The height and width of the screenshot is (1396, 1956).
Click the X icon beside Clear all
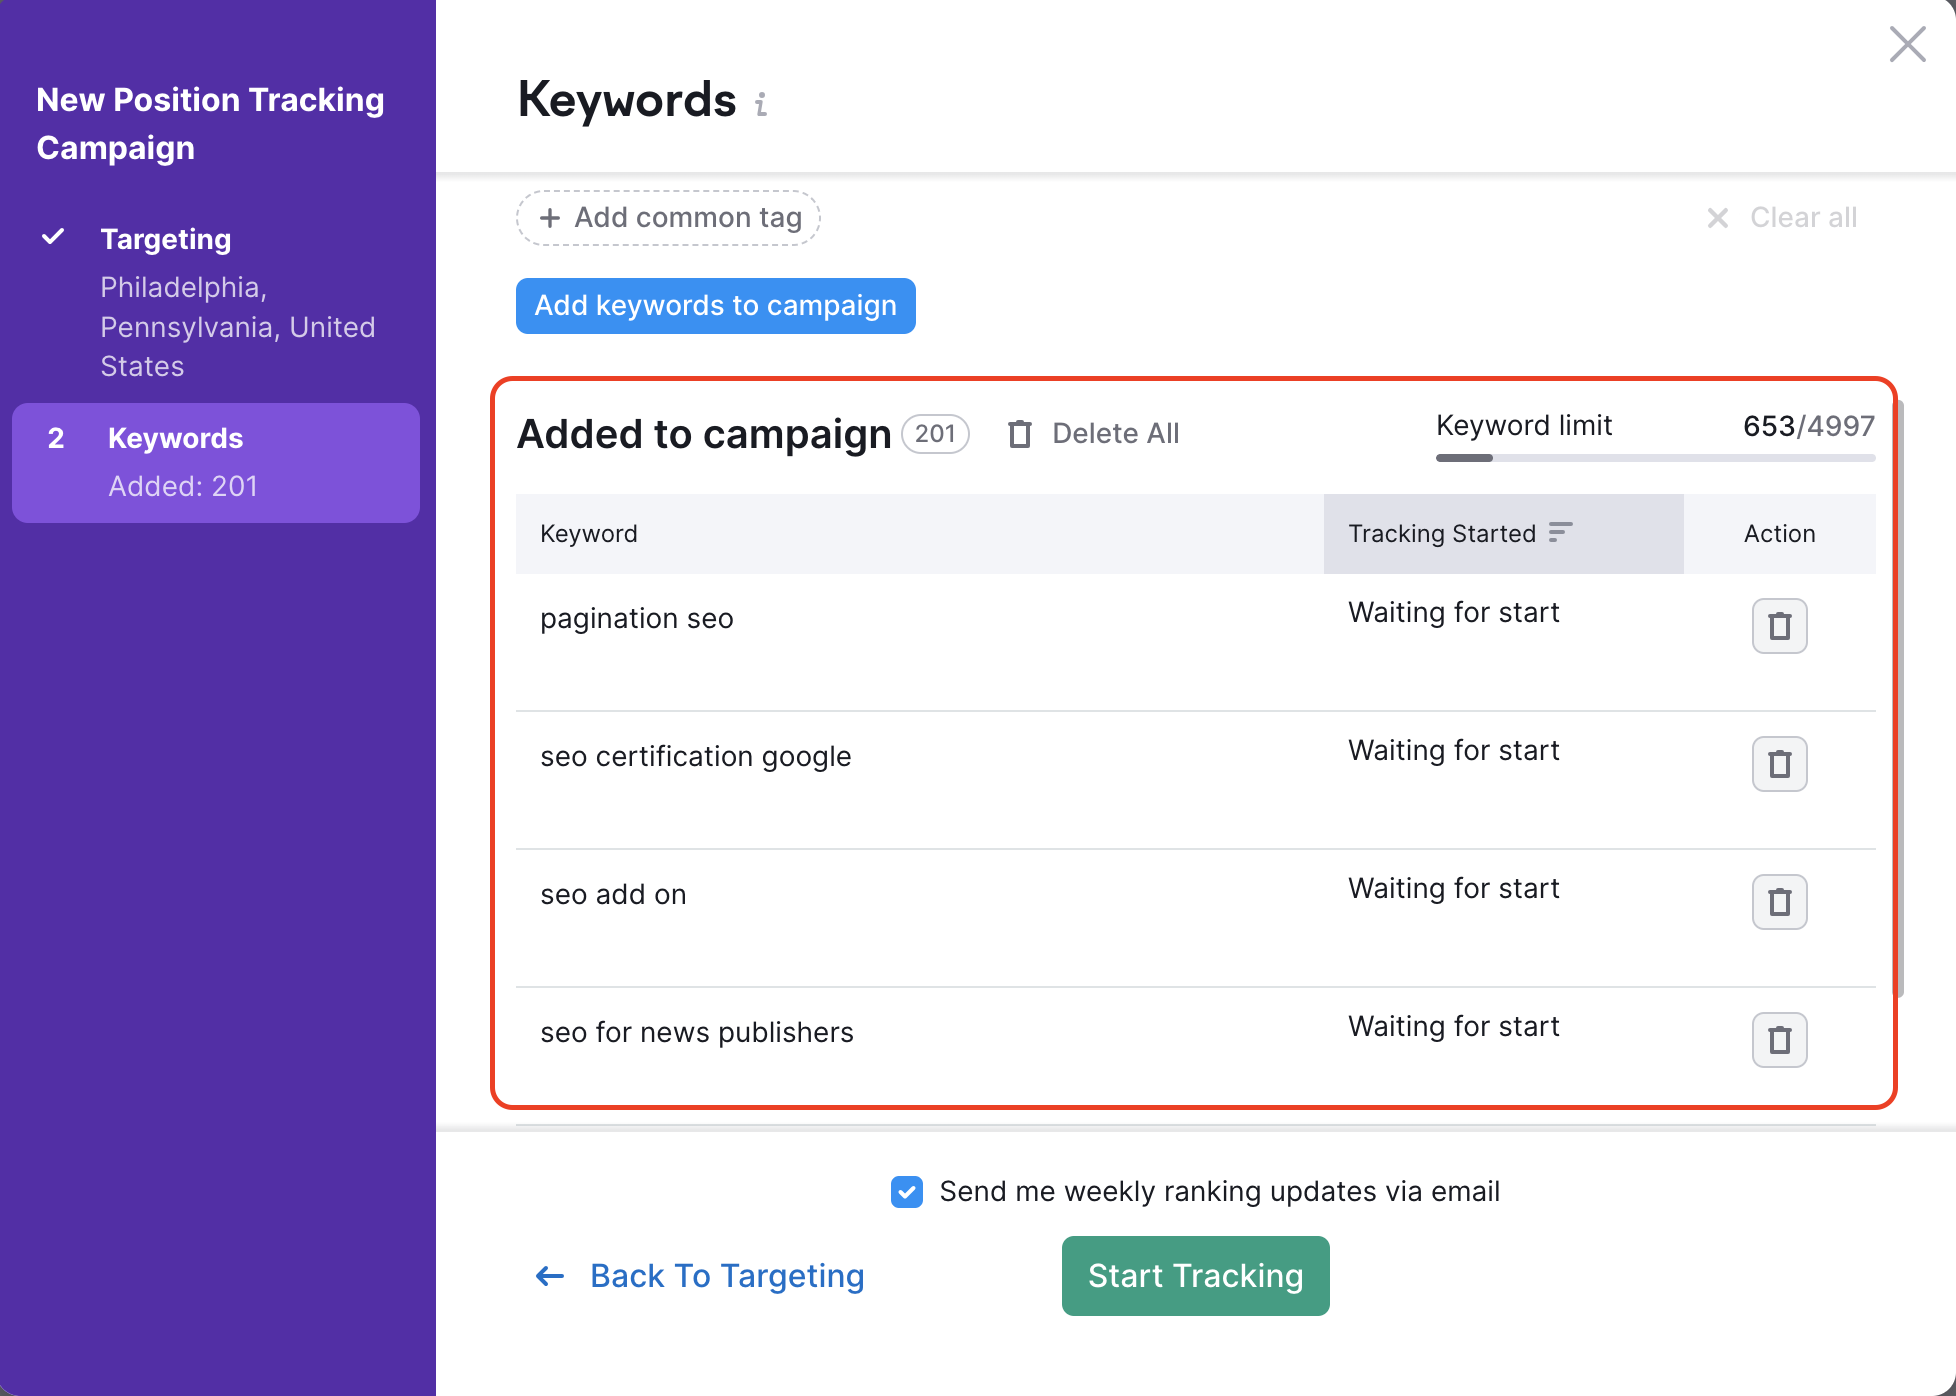[1717, 218]
